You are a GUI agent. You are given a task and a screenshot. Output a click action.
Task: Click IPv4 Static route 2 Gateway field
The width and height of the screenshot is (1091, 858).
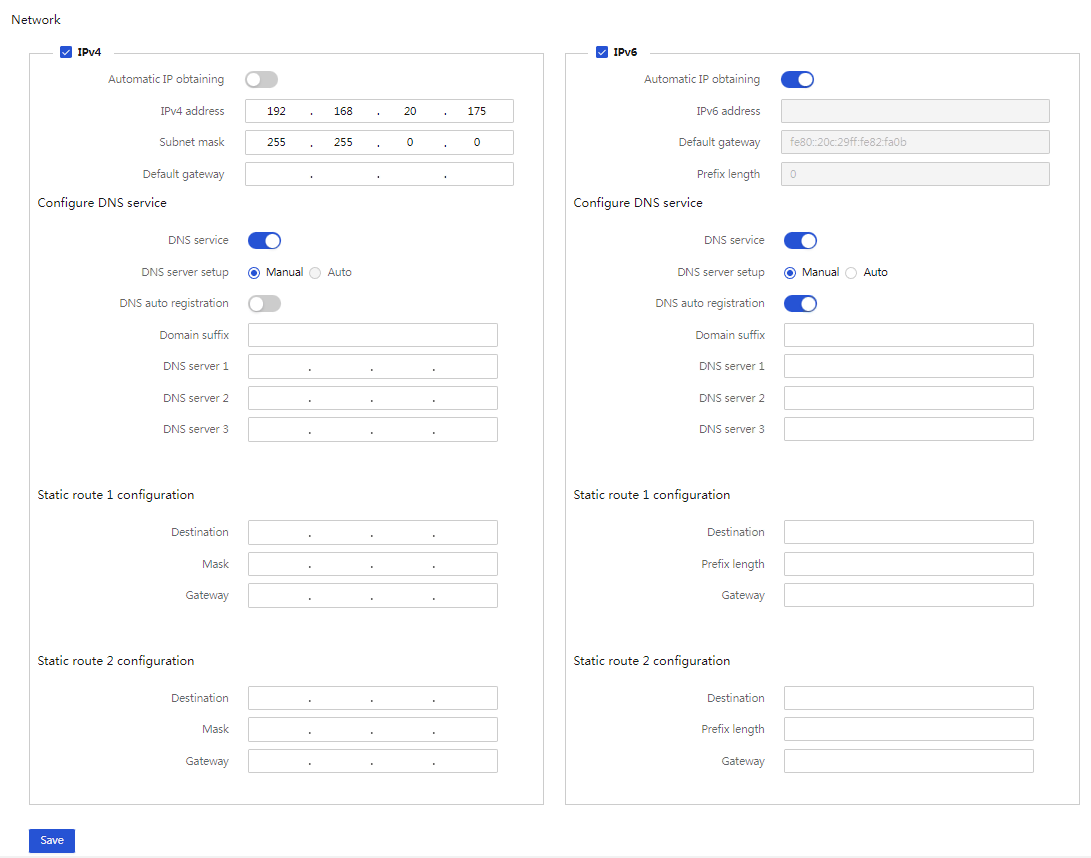click(373, 761)
